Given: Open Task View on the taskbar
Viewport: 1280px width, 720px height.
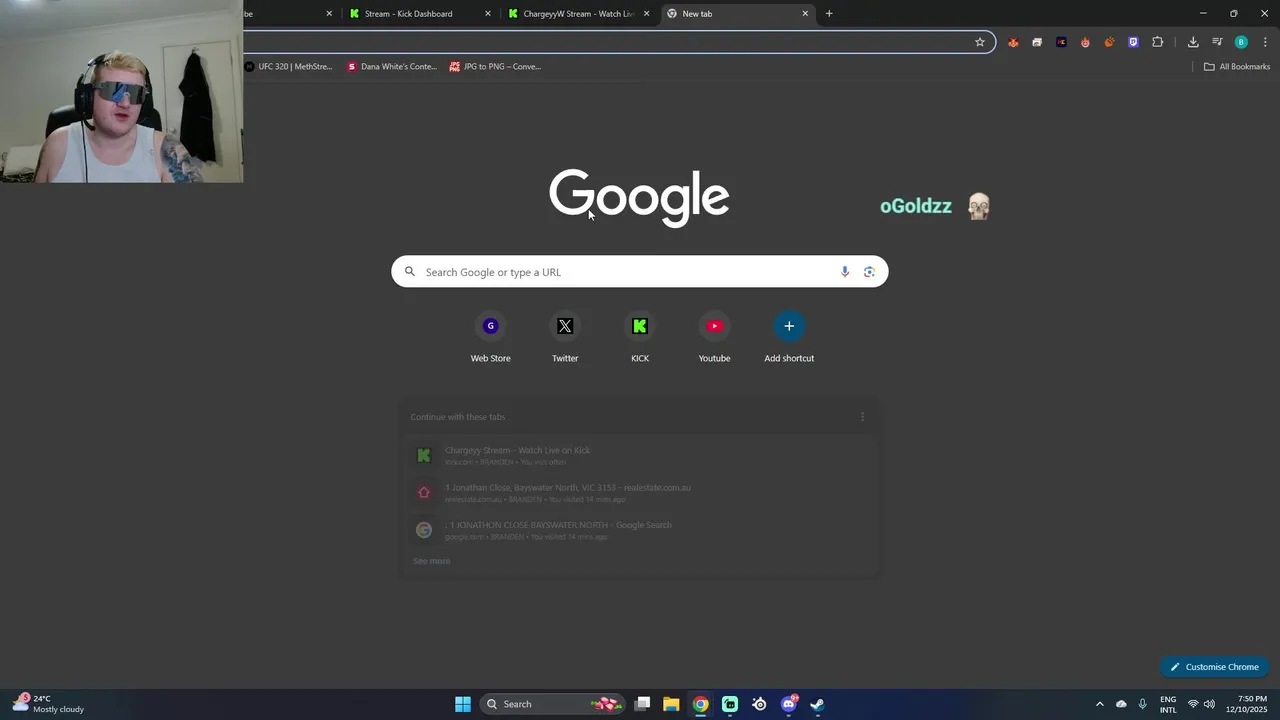Looking at the screenshot, I should pos(643,704).
